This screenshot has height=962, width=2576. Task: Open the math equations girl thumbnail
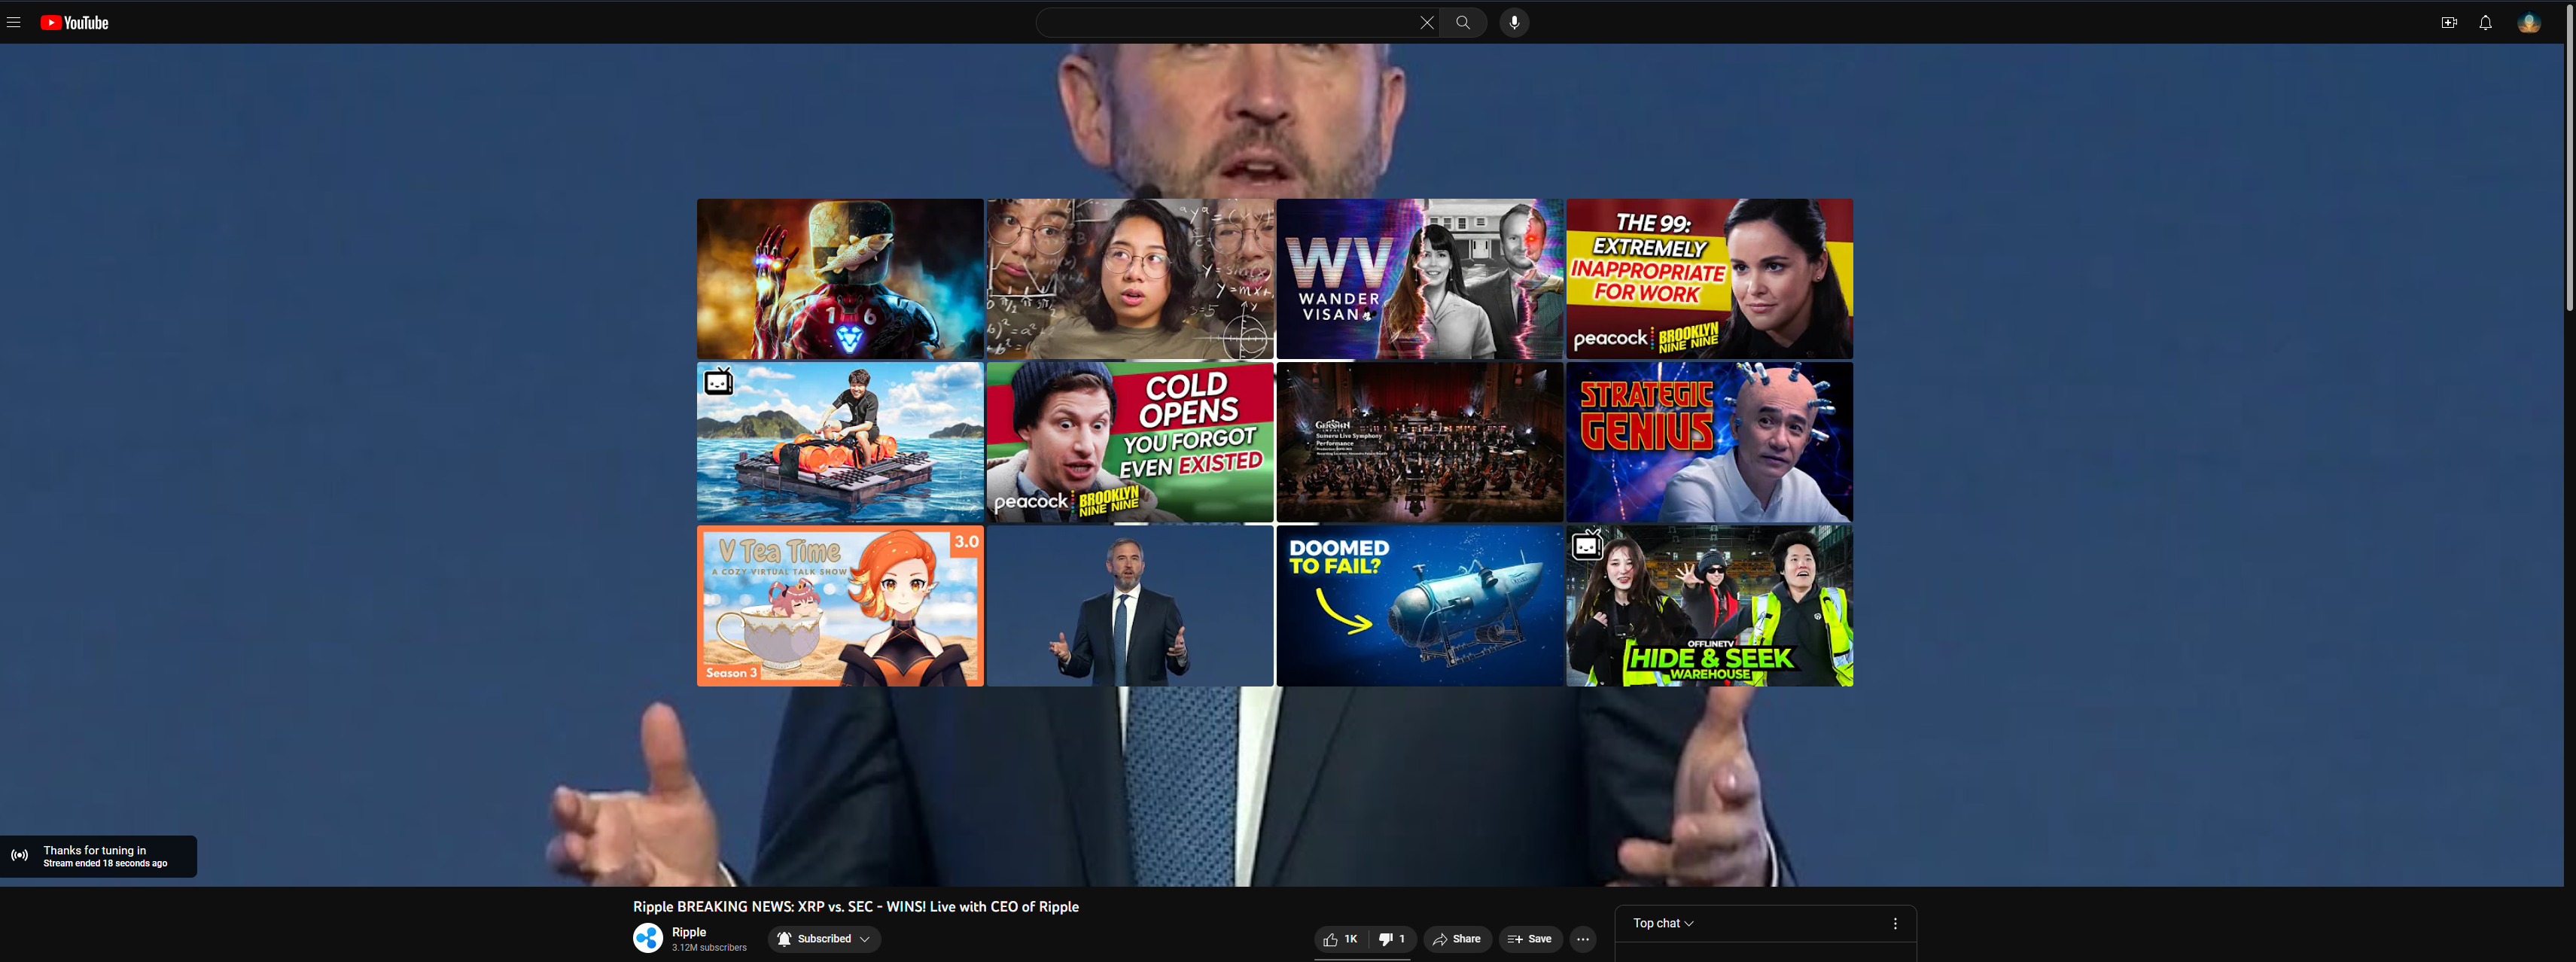[1130, 279]
